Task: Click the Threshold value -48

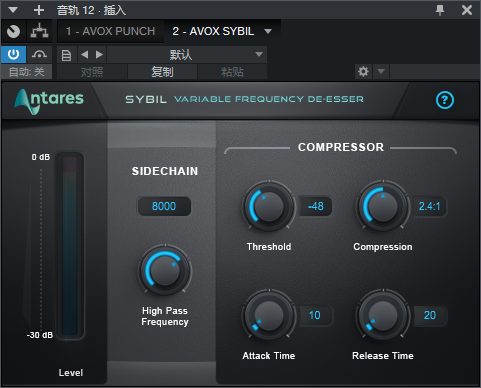Action: coord(316,206)
